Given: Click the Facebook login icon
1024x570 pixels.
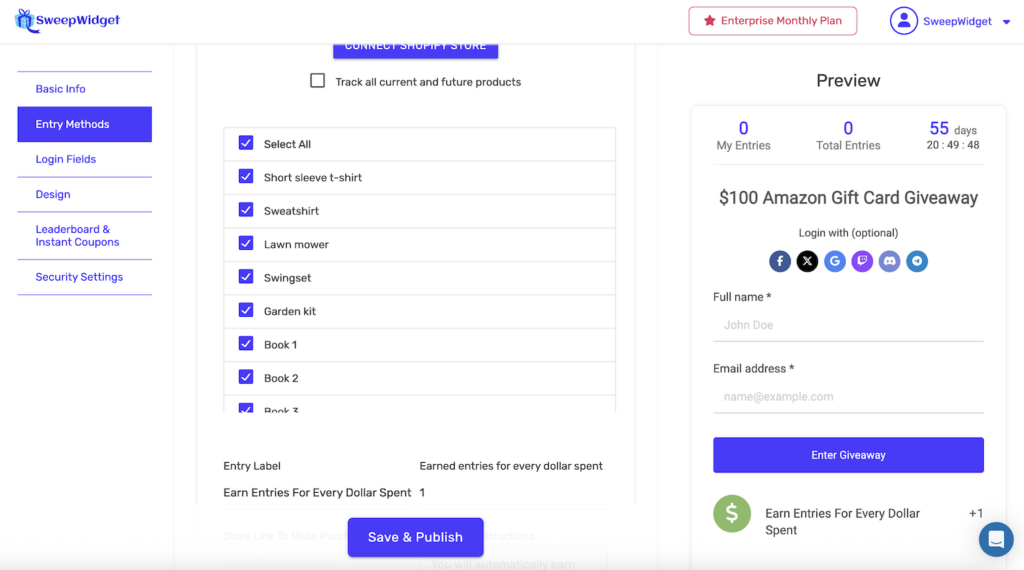Looking at the screenshot, I should point(780,261).
